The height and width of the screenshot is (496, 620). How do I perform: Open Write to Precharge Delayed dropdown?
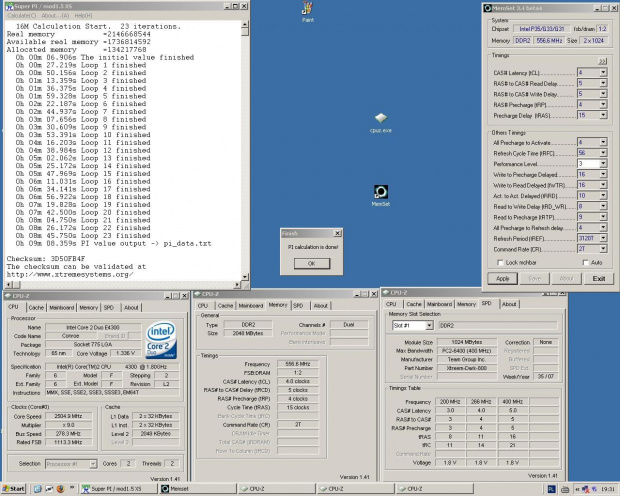(603, 174)
